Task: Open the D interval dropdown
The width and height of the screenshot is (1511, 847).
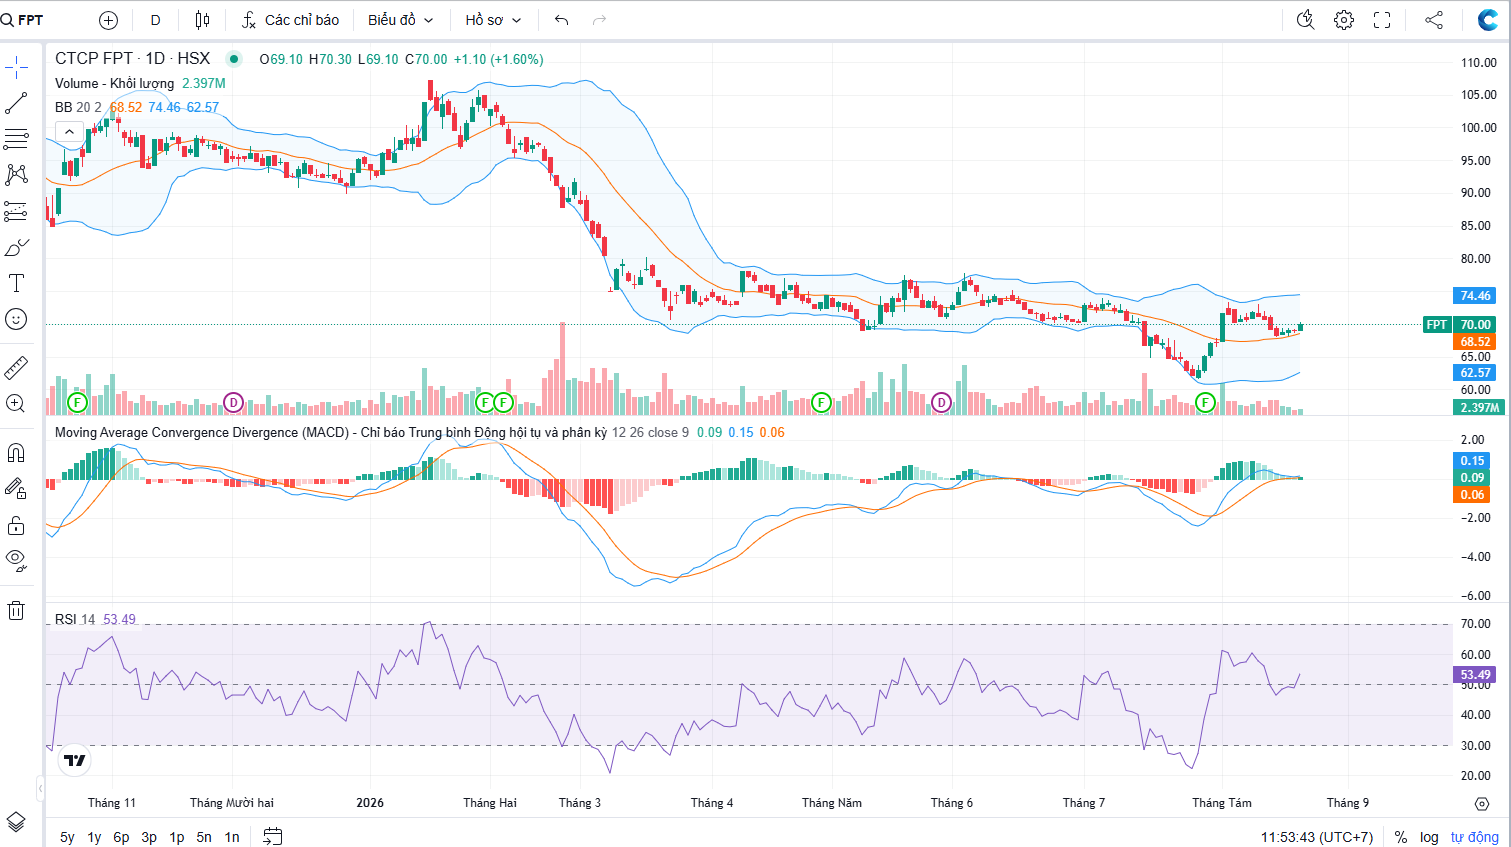Action: (x=155, y=20)
